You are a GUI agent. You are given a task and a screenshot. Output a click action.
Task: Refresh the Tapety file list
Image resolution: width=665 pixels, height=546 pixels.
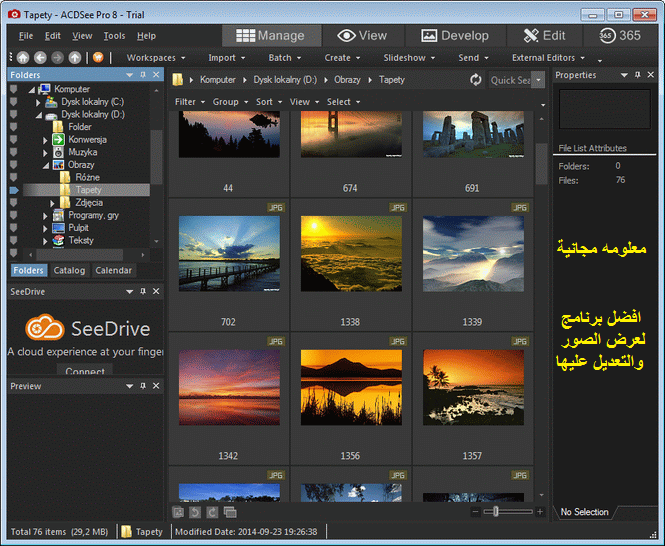(475, 80)
